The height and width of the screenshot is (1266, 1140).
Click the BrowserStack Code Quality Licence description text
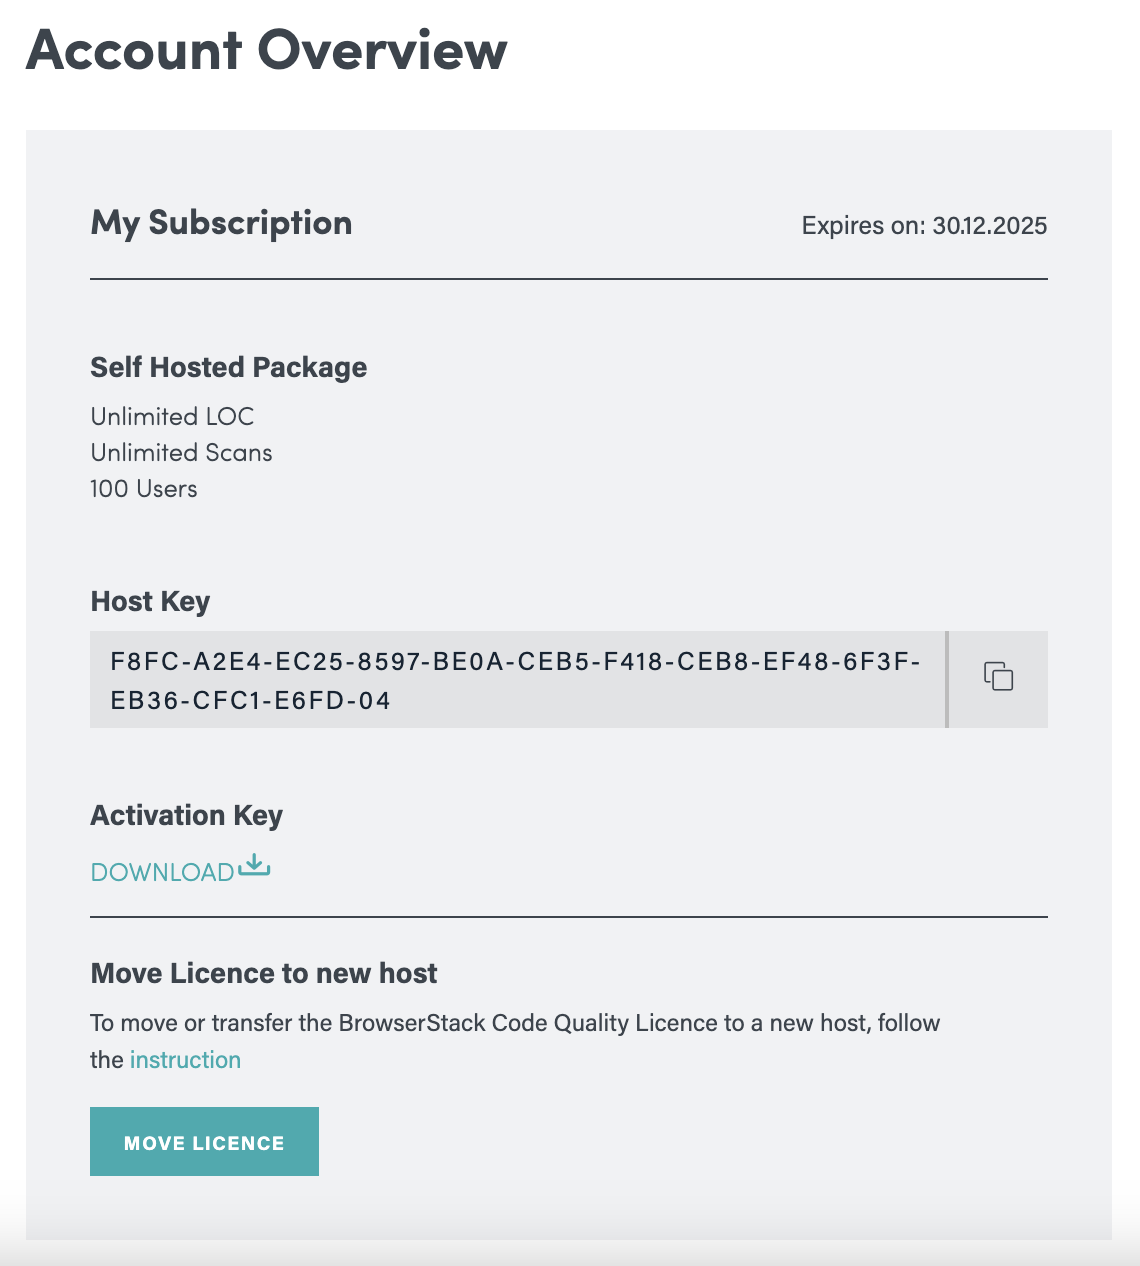pos(515,1041)
